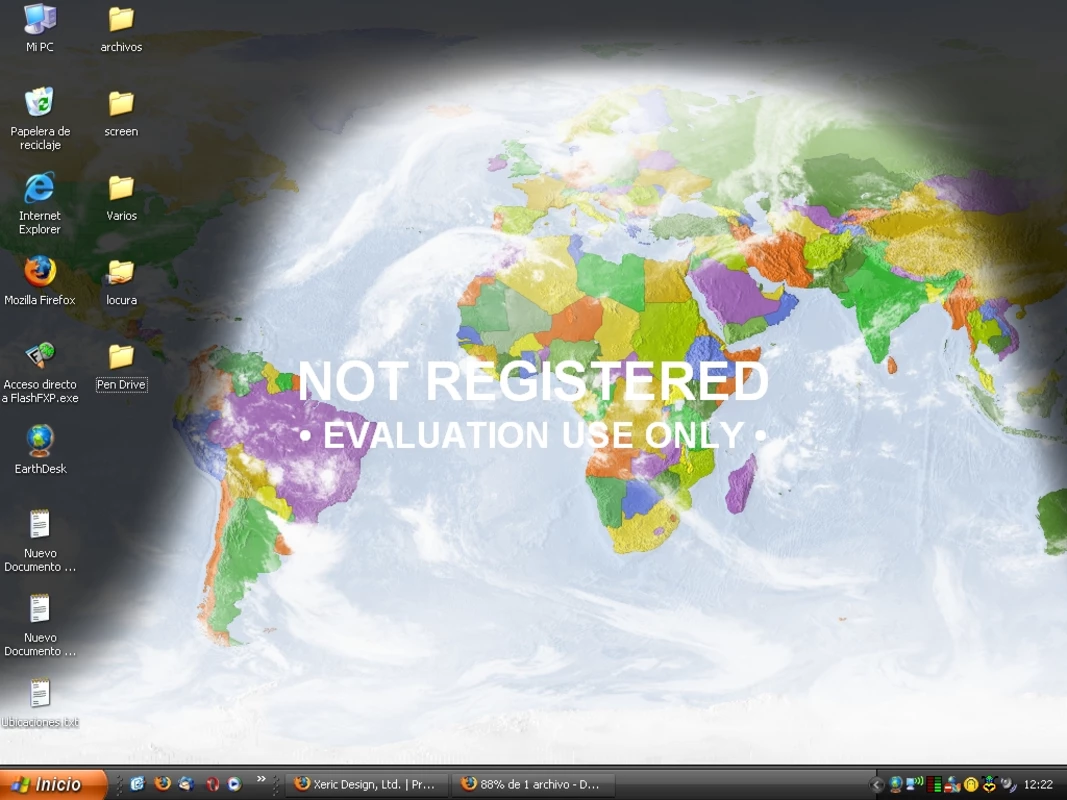The height and width of the screenshot is (800, 1067).
Task: Open the MSN Messenger tray icon
Action: coord(952,784)
